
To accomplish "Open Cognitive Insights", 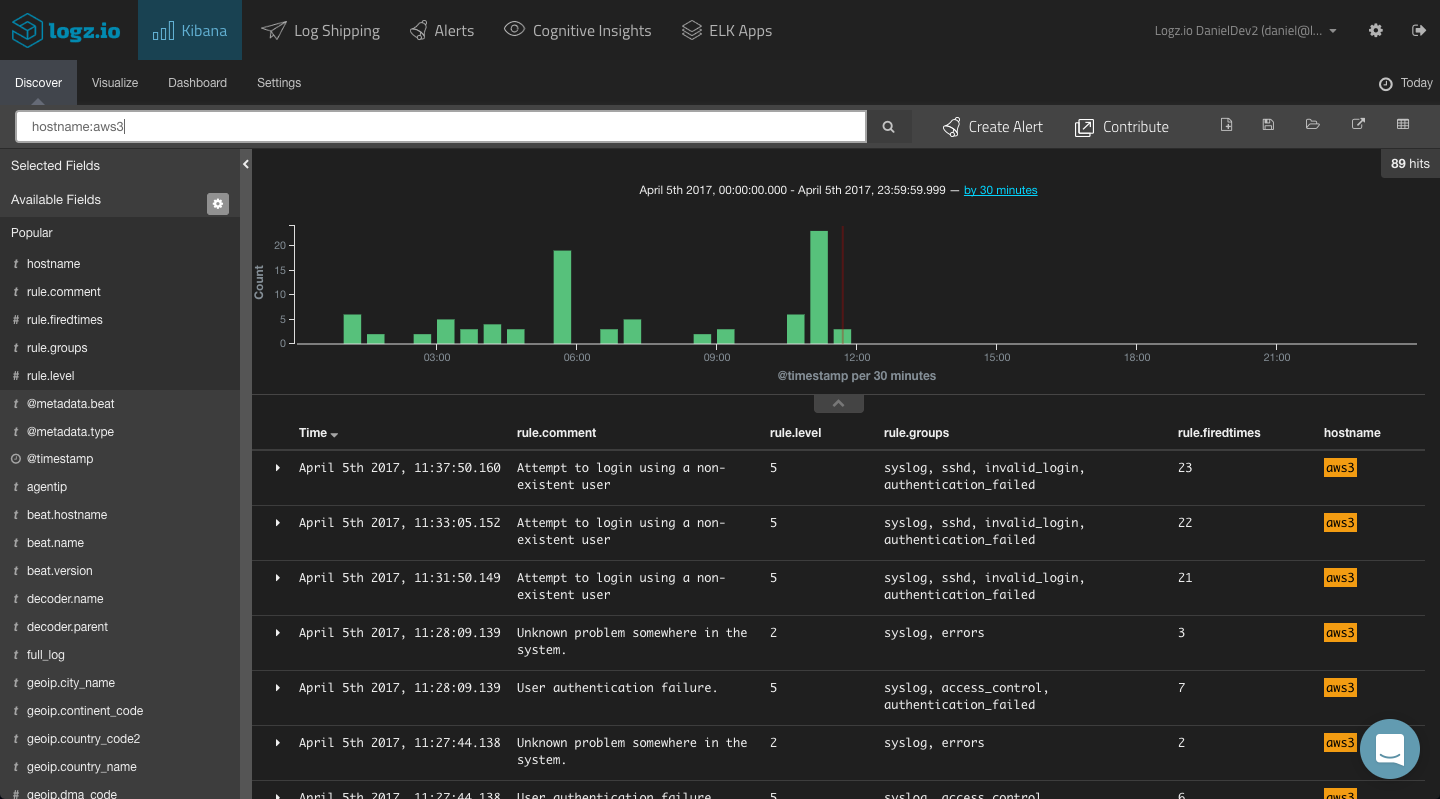I will (577, 31).
